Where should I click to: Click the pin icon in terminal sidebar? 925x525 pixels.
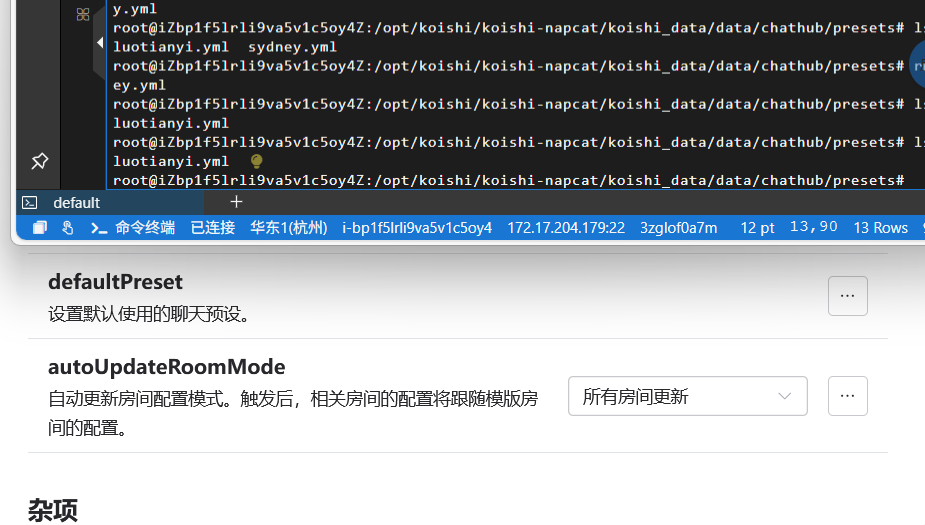pyautogui.click(x=40, y=161)
